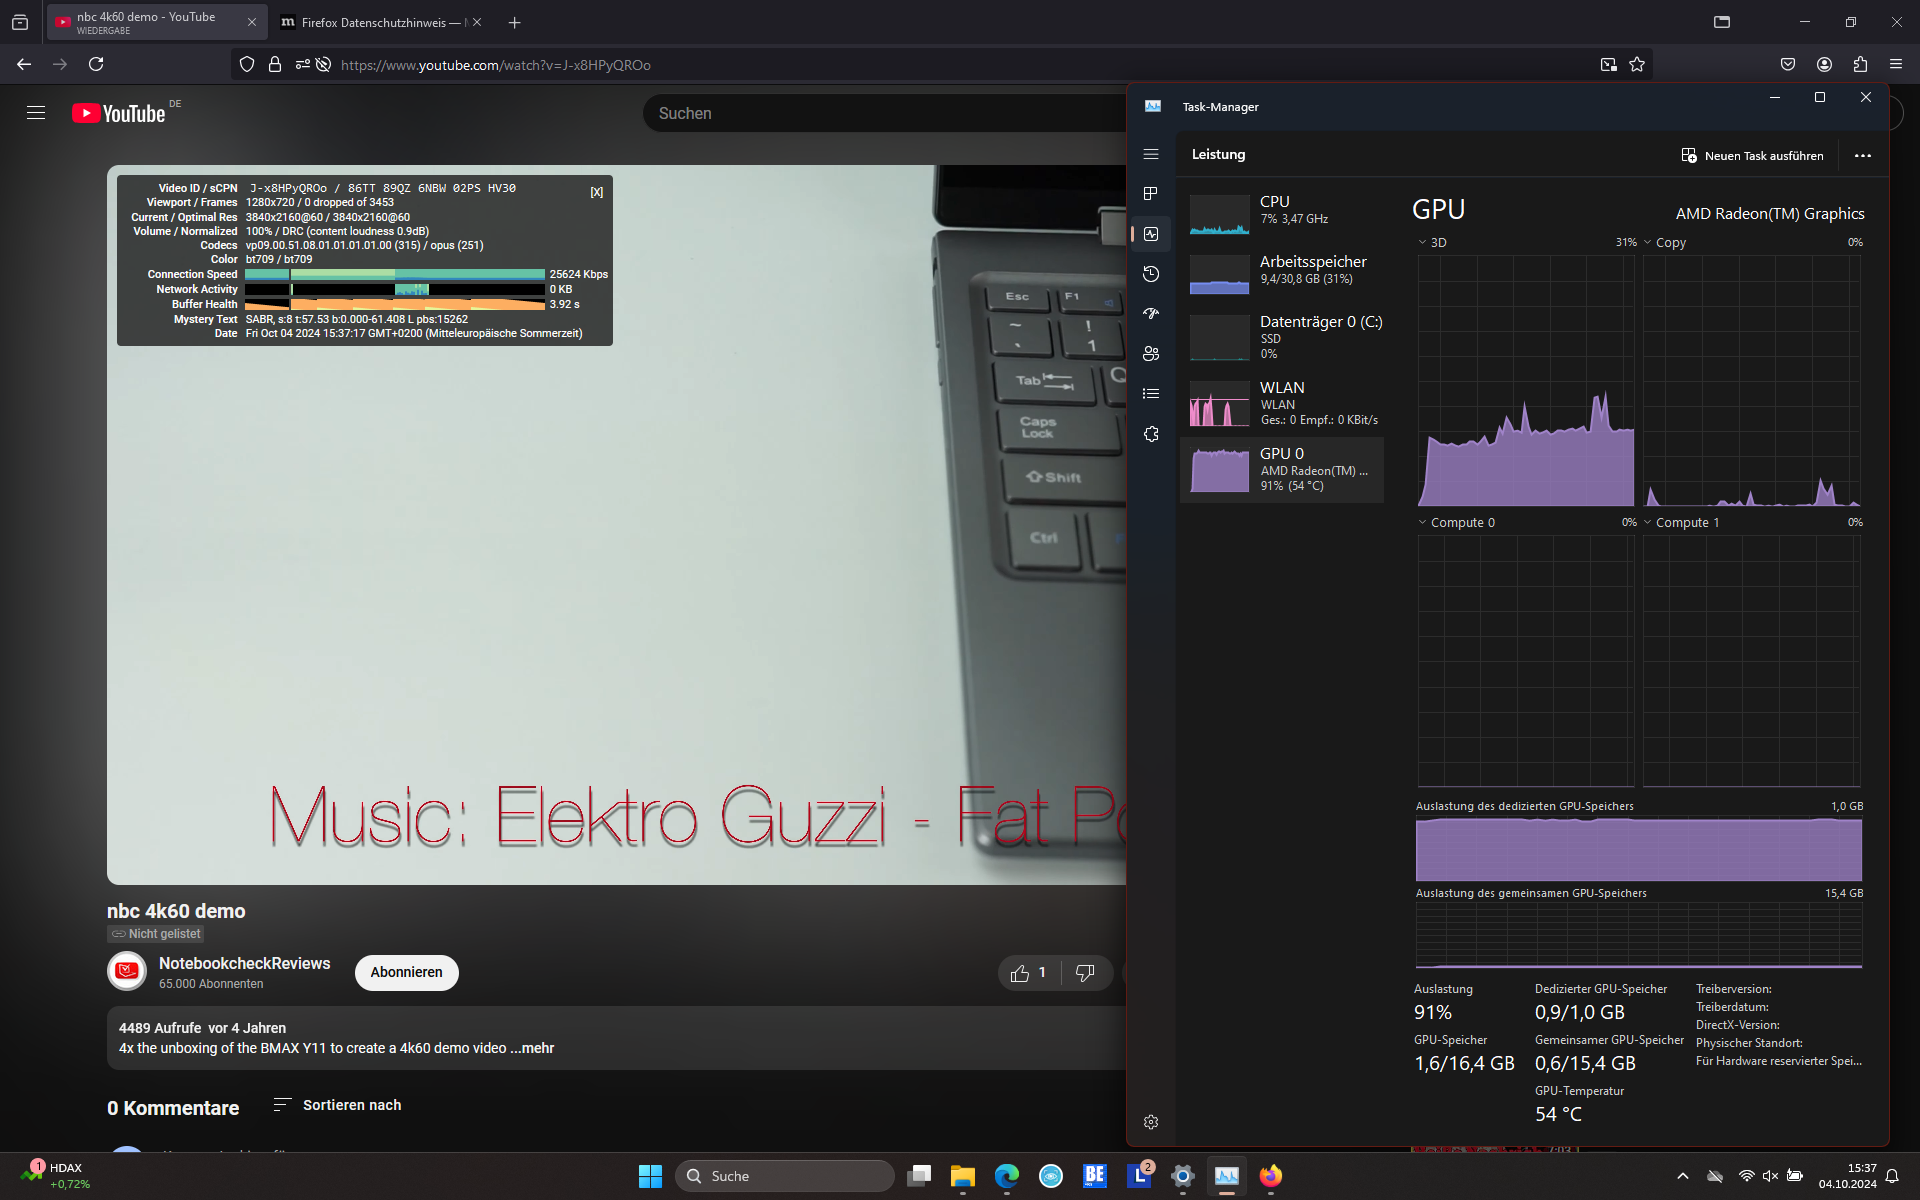The width and height of the screenshot is (1920, 1200).
Task: Open the Compute 0 graph dropdown
Action: point(1456,523)
